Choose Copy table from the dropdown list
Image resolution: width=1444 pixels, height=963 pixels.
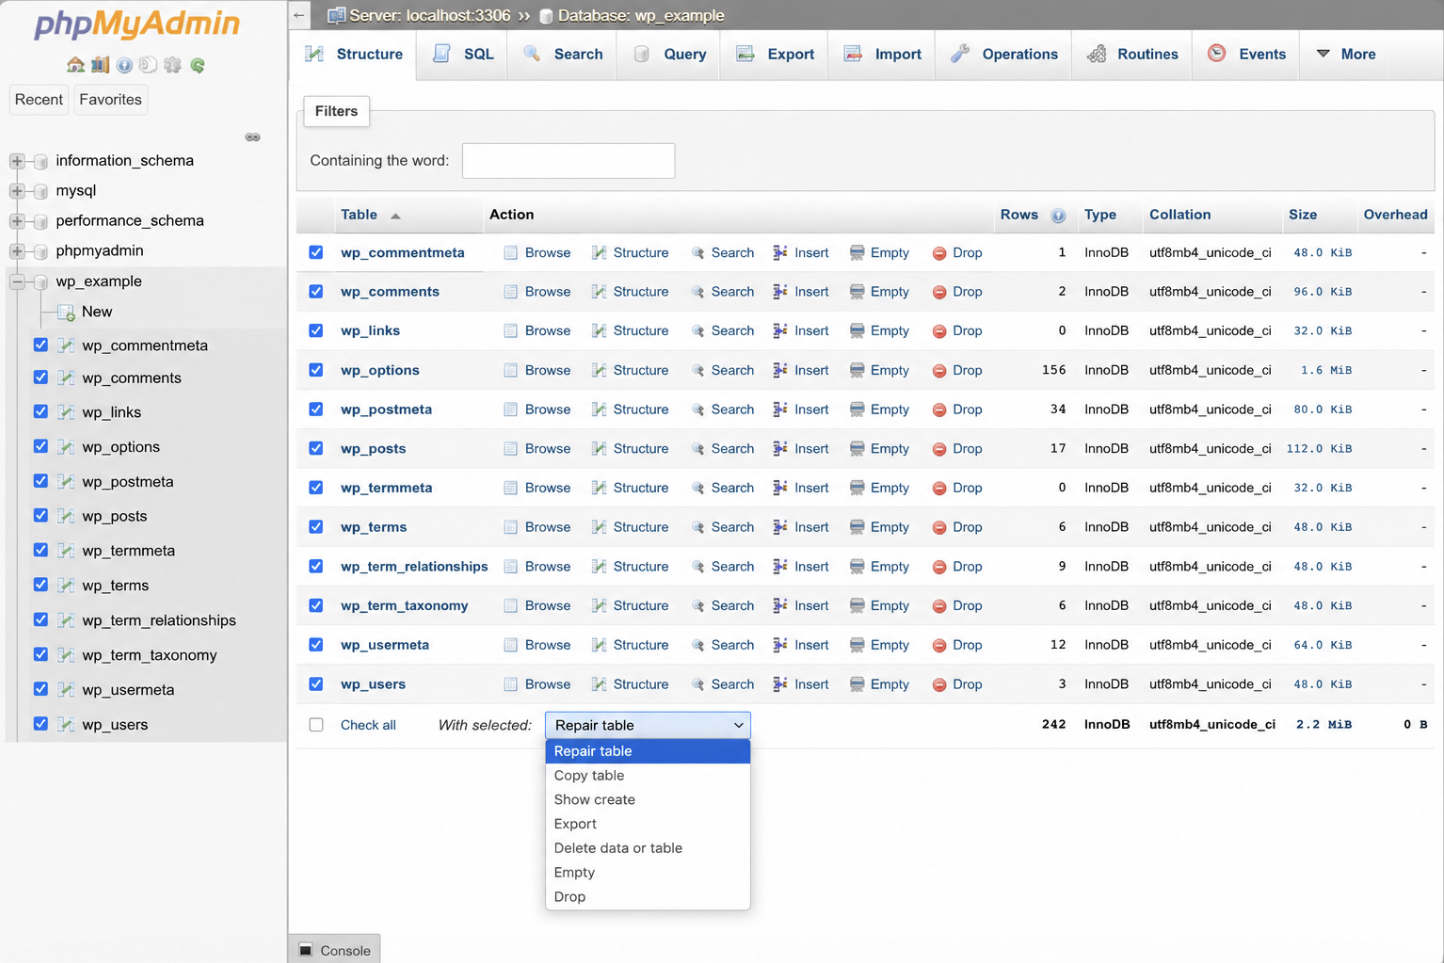click(x=648, y=775)
